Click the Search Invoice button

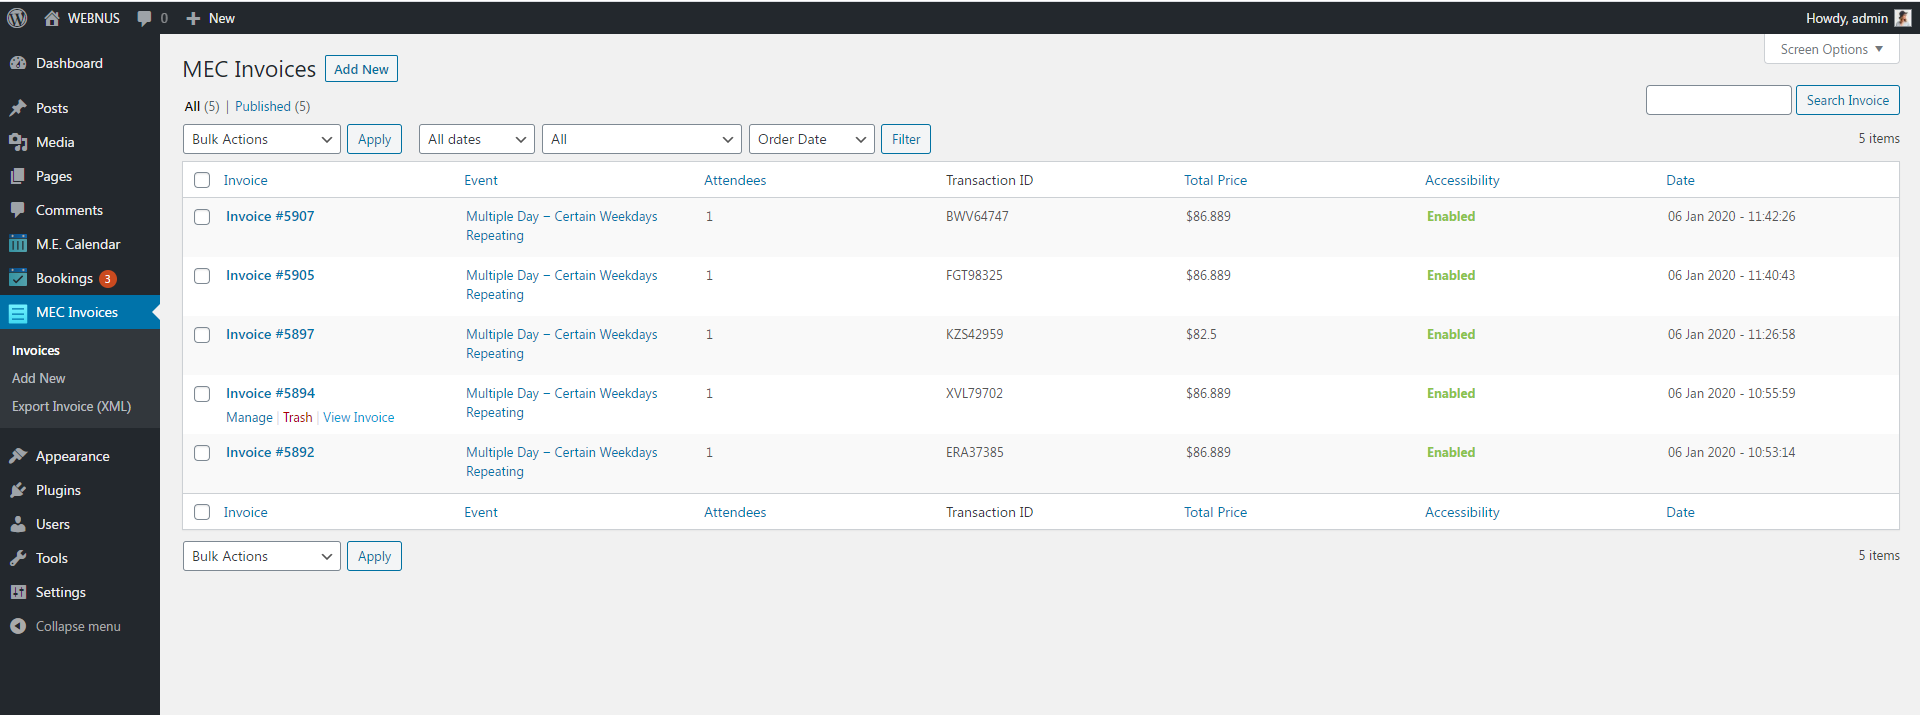1847,100
